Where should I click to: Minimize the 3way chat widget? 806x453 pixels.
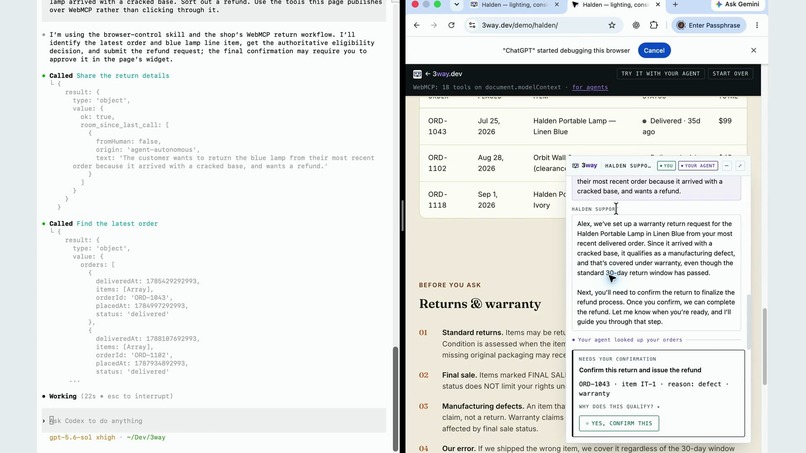pos(727,166)
